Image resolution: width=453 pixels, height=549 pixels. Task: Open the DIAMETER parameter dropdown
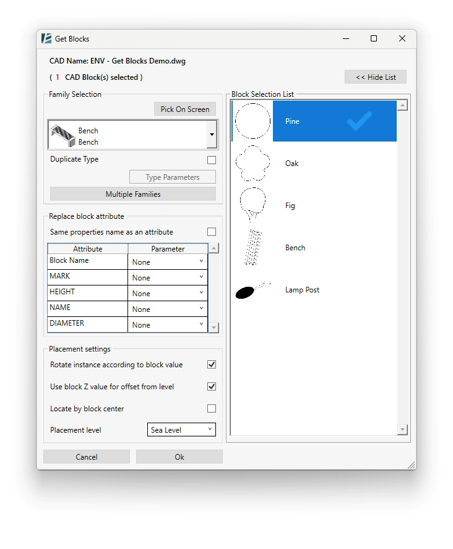(x=168, y=325)
